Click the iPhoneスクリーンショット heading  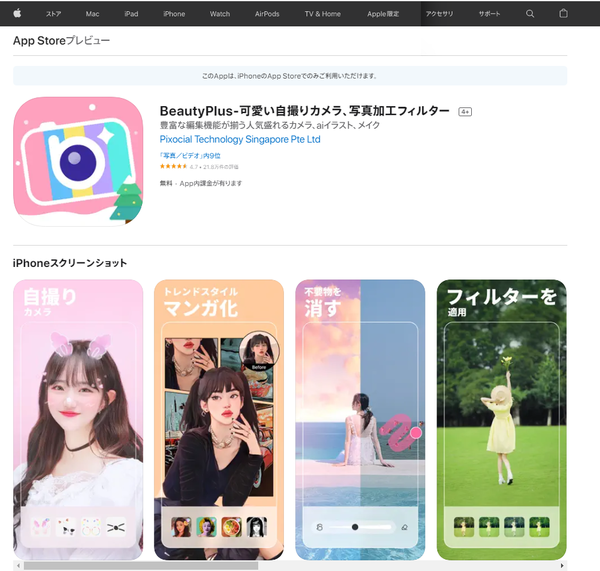(70, 263)
